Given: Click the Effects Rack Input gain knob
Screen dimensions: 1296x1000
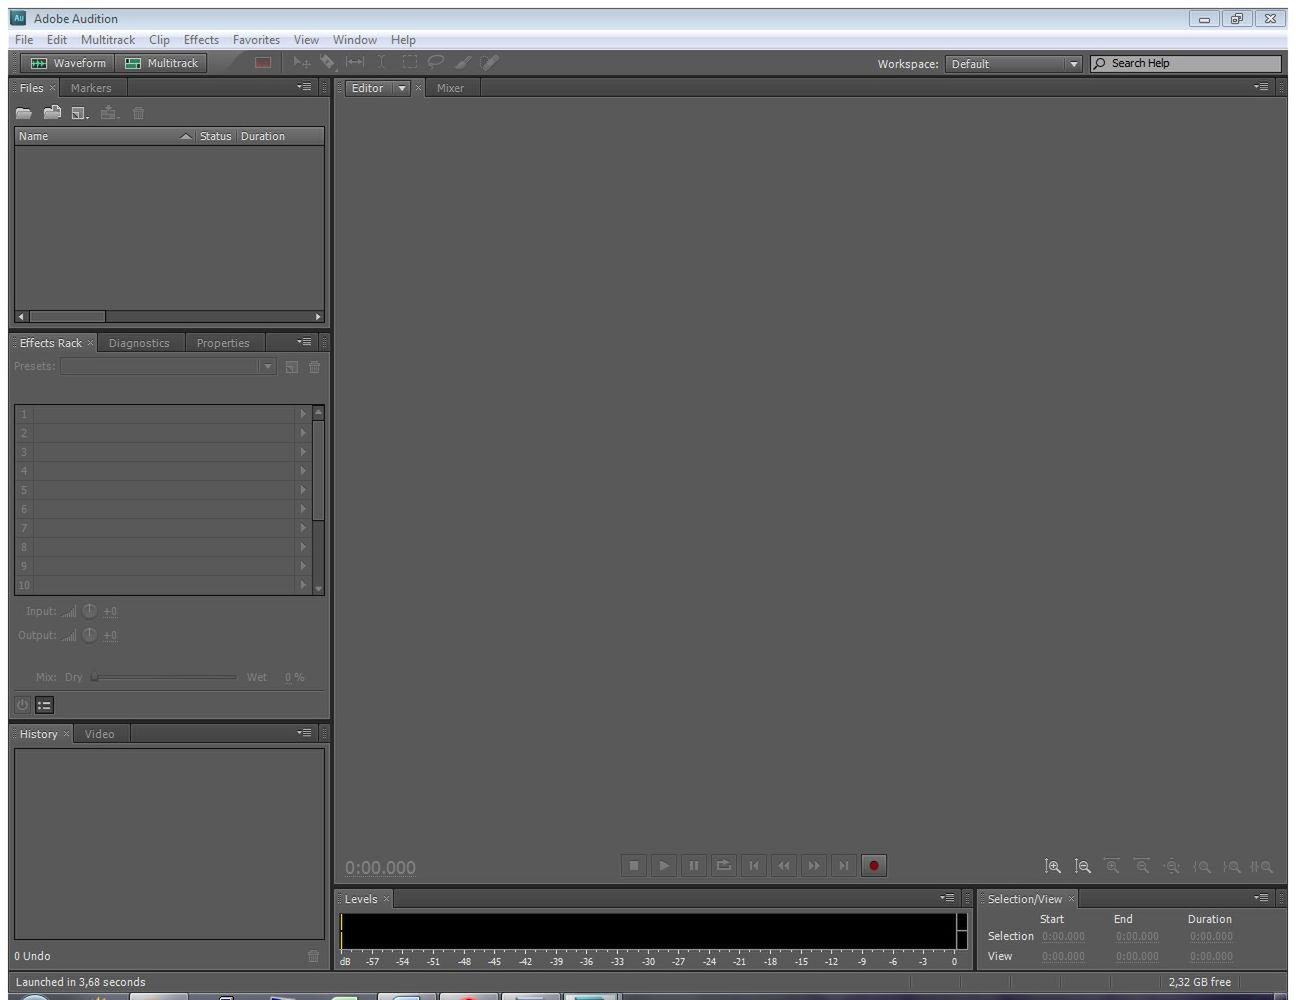Looking at the screenshot, I should (90, 611).
